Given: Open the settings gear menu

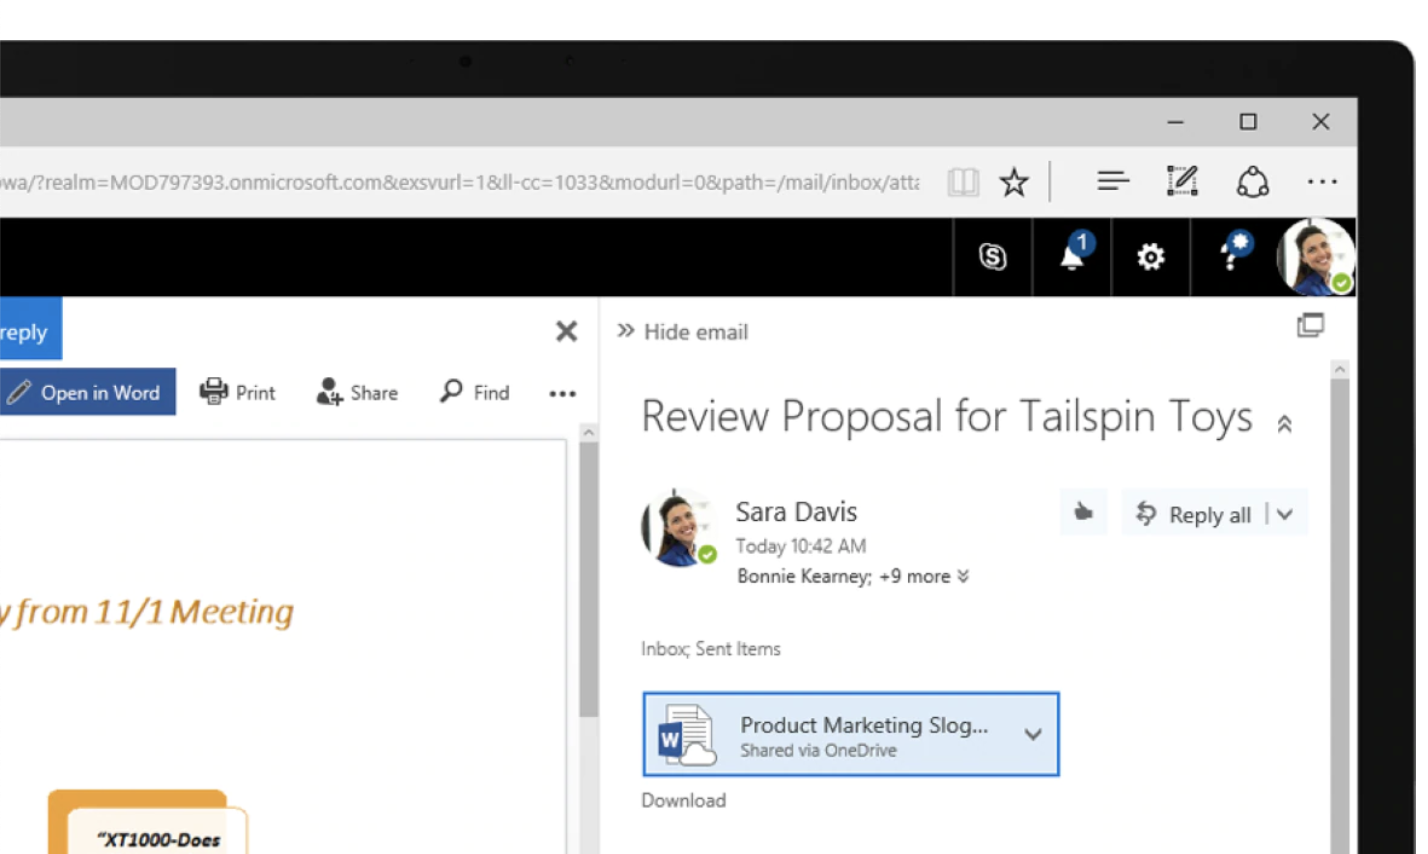Looking at the screenshot, I should (1150, 257).
